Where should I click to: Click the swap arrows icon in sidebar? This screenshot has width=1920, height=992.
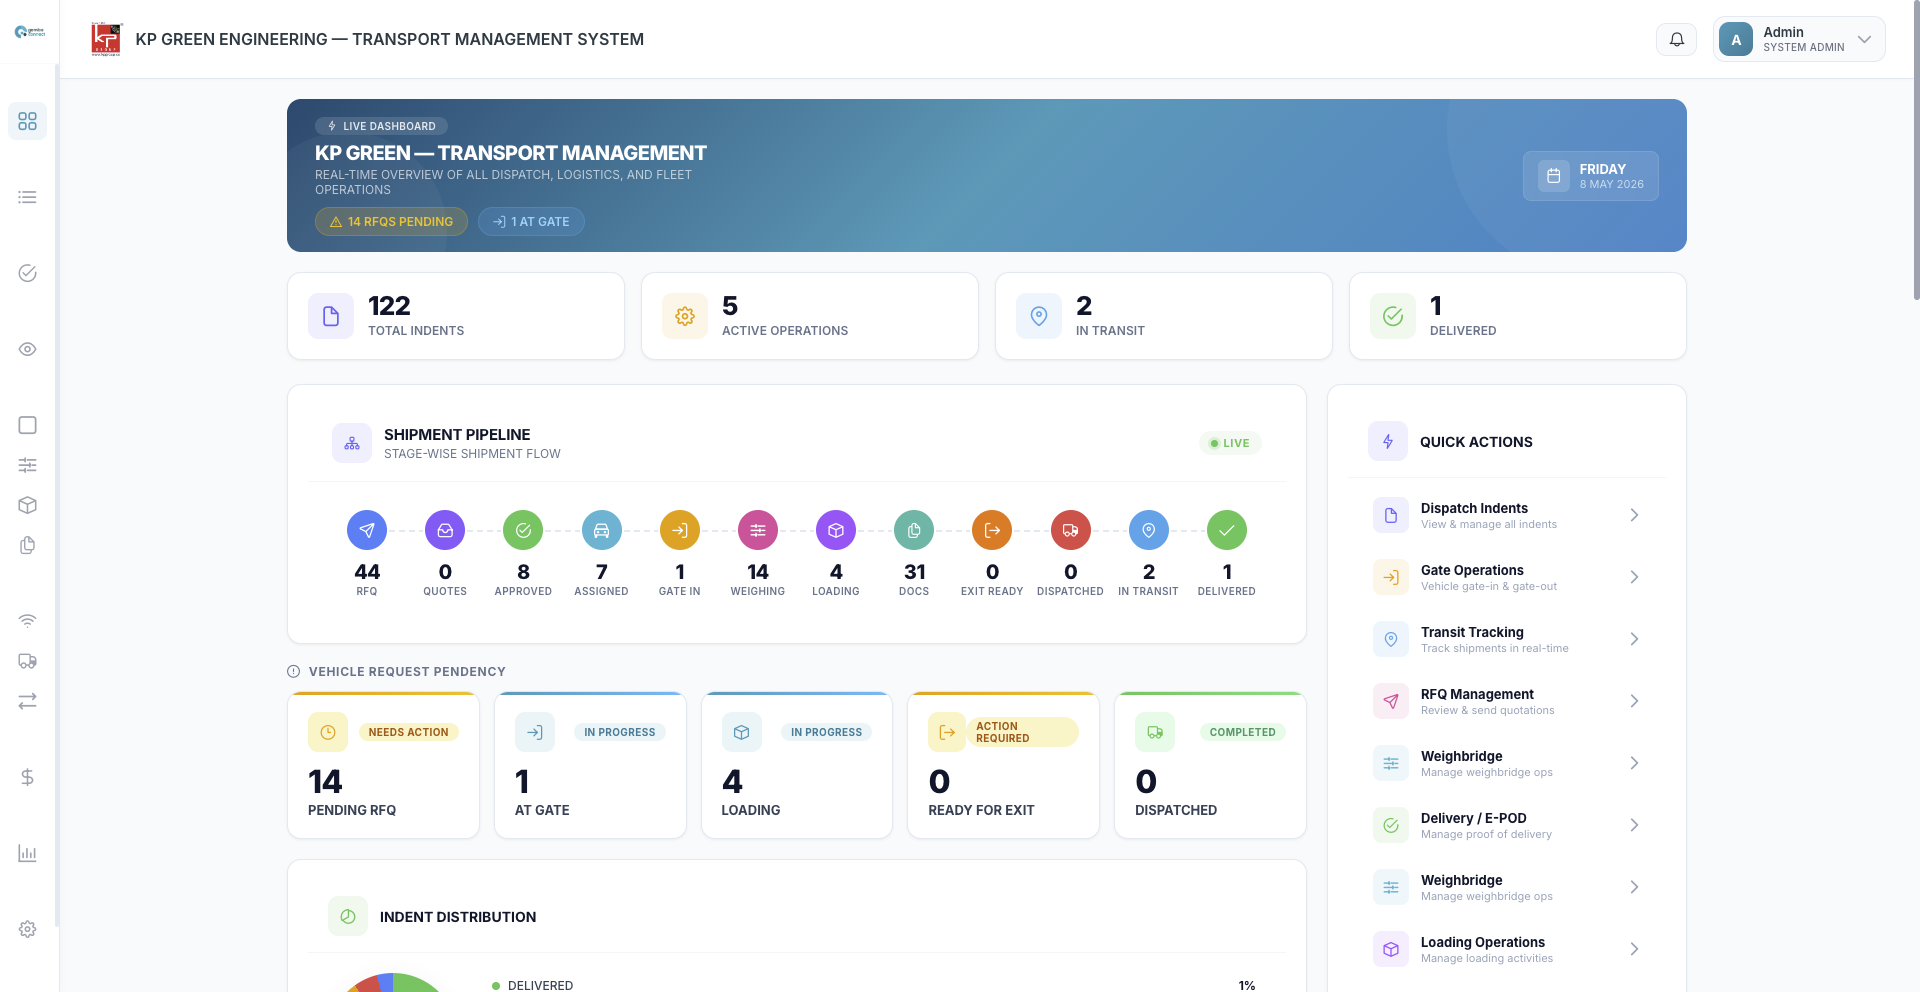tap(27, 701)
